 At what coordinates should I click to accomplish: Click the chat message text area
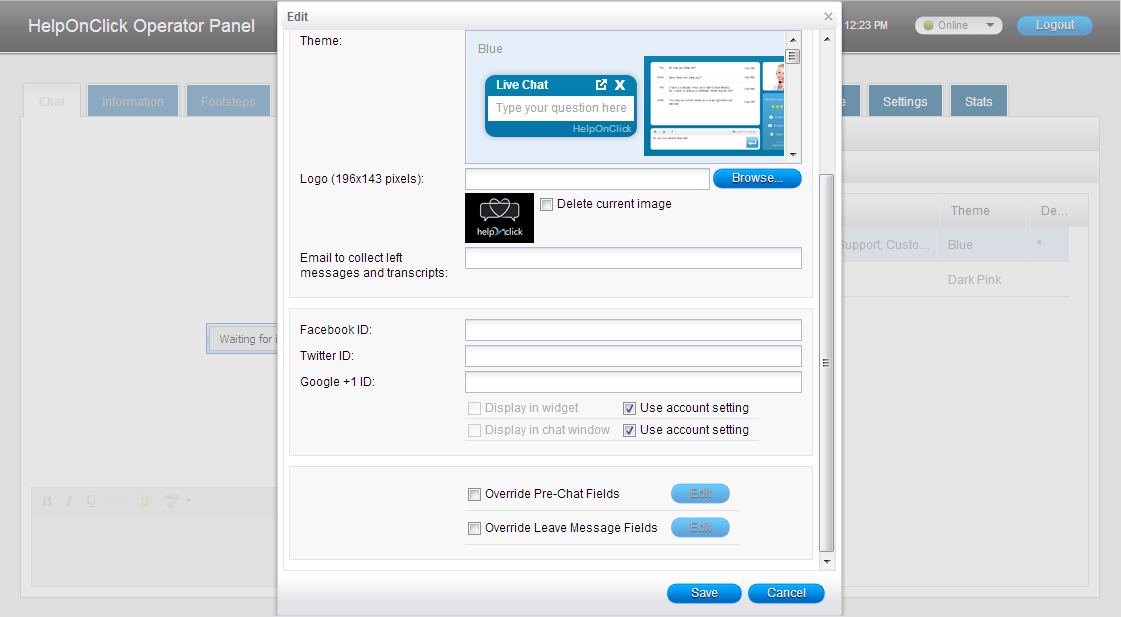click(154, 551)
